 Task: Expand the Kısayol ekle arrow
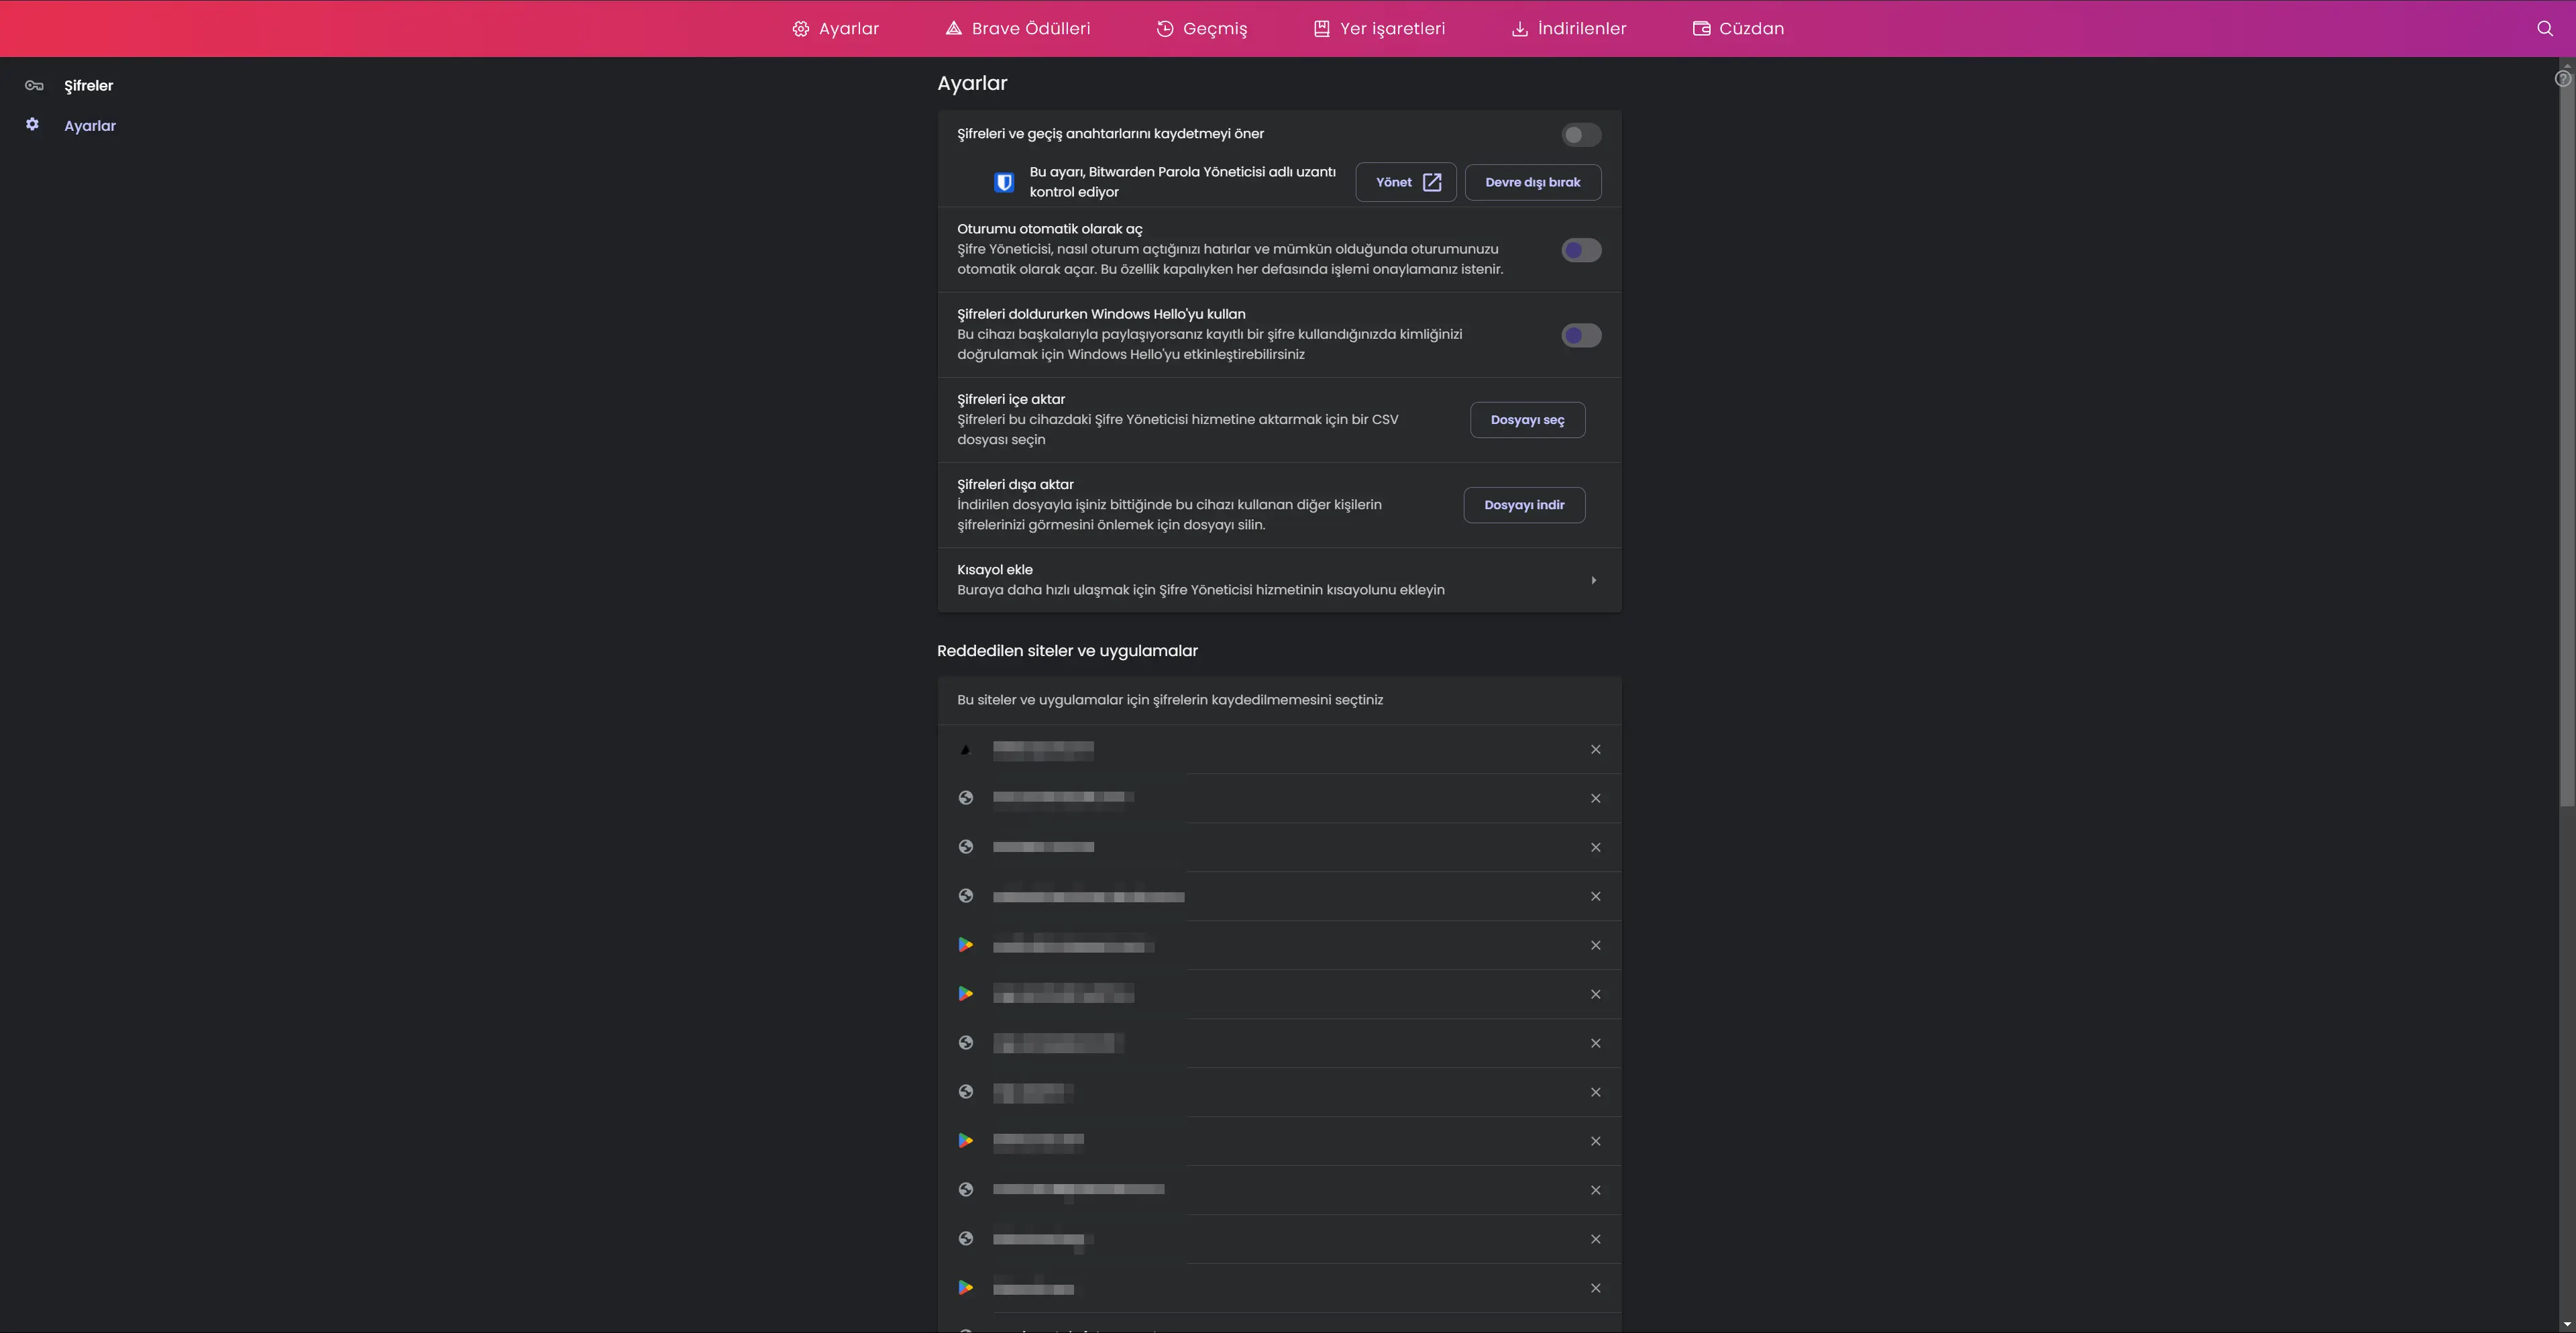coord(1593,580)
